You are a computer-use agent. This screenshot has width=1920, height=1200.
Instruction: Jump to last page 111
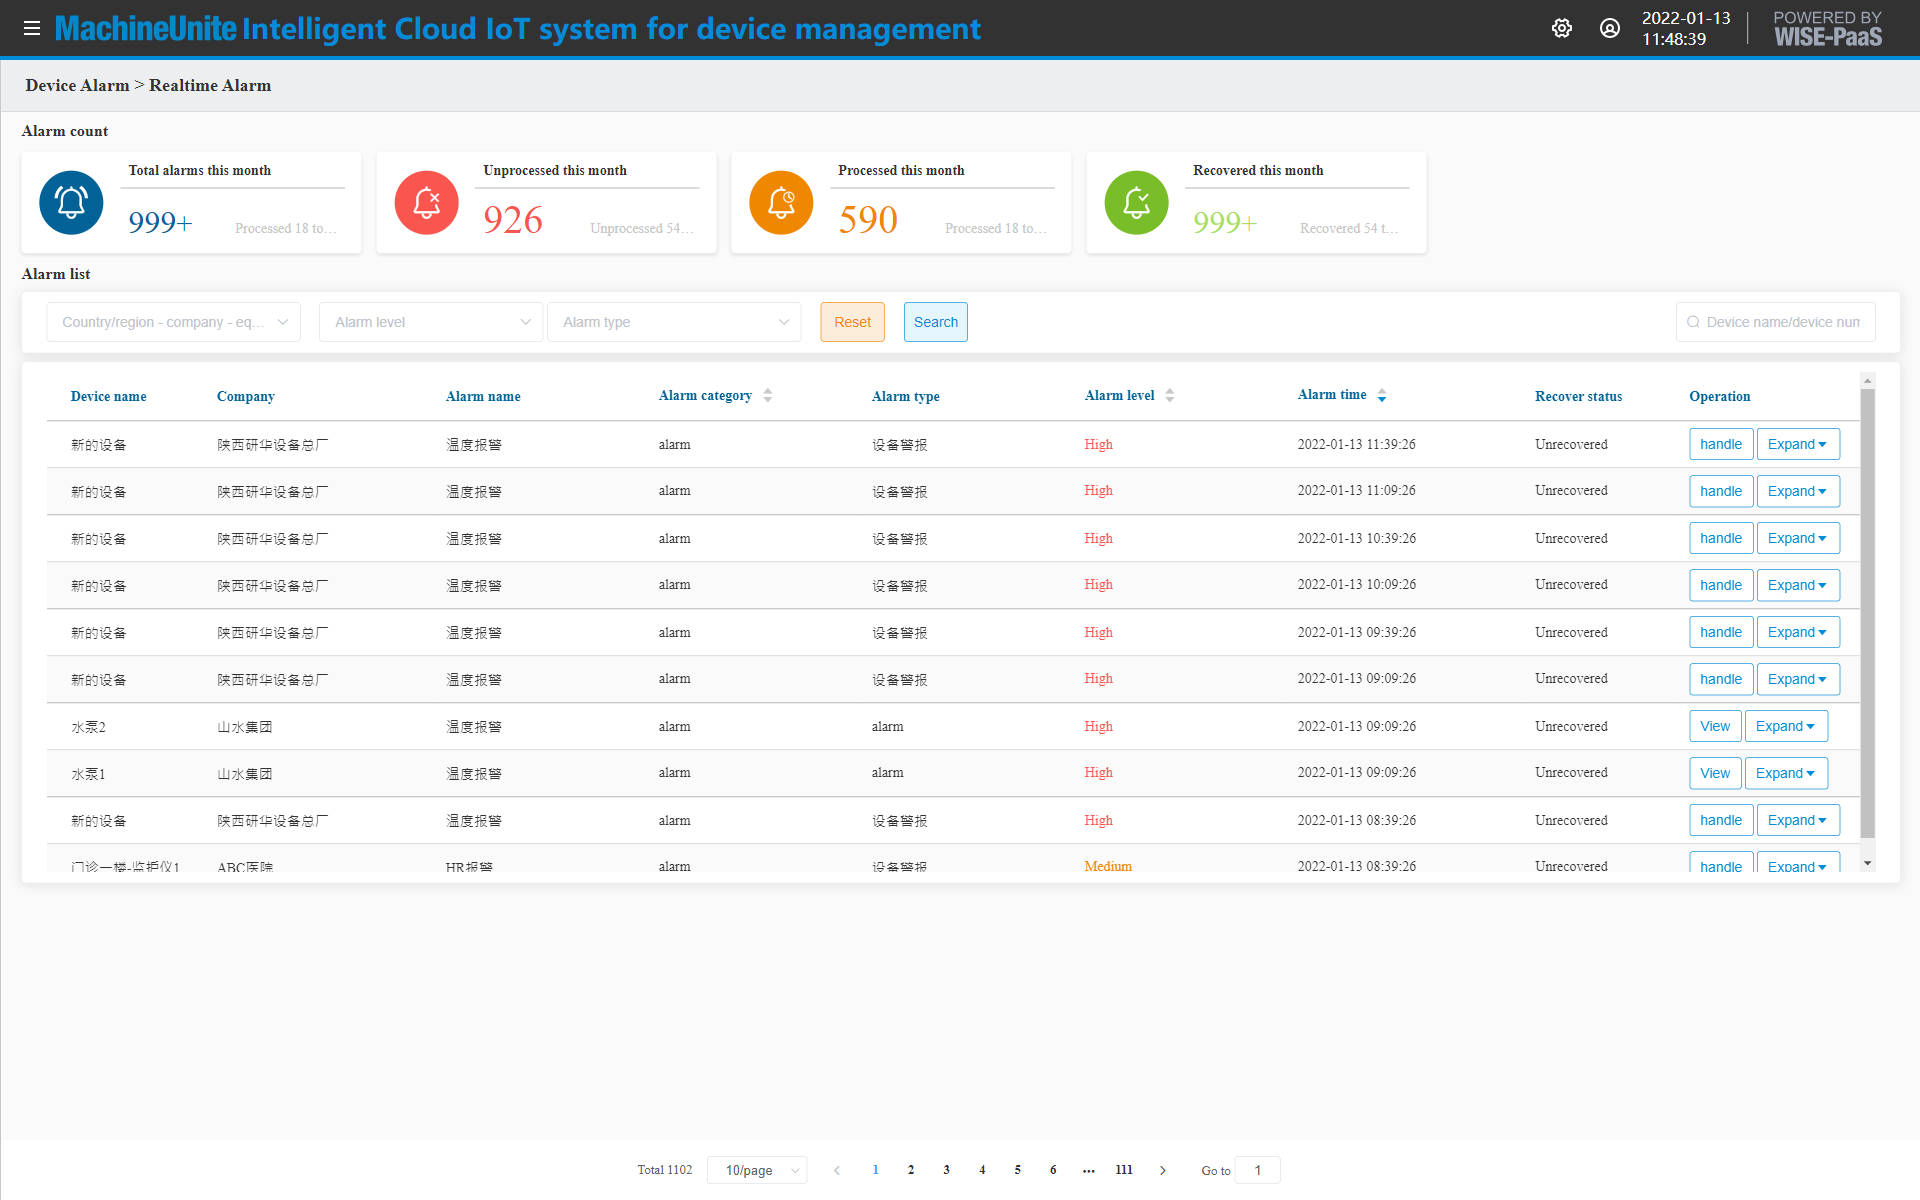[1124, 1170]
